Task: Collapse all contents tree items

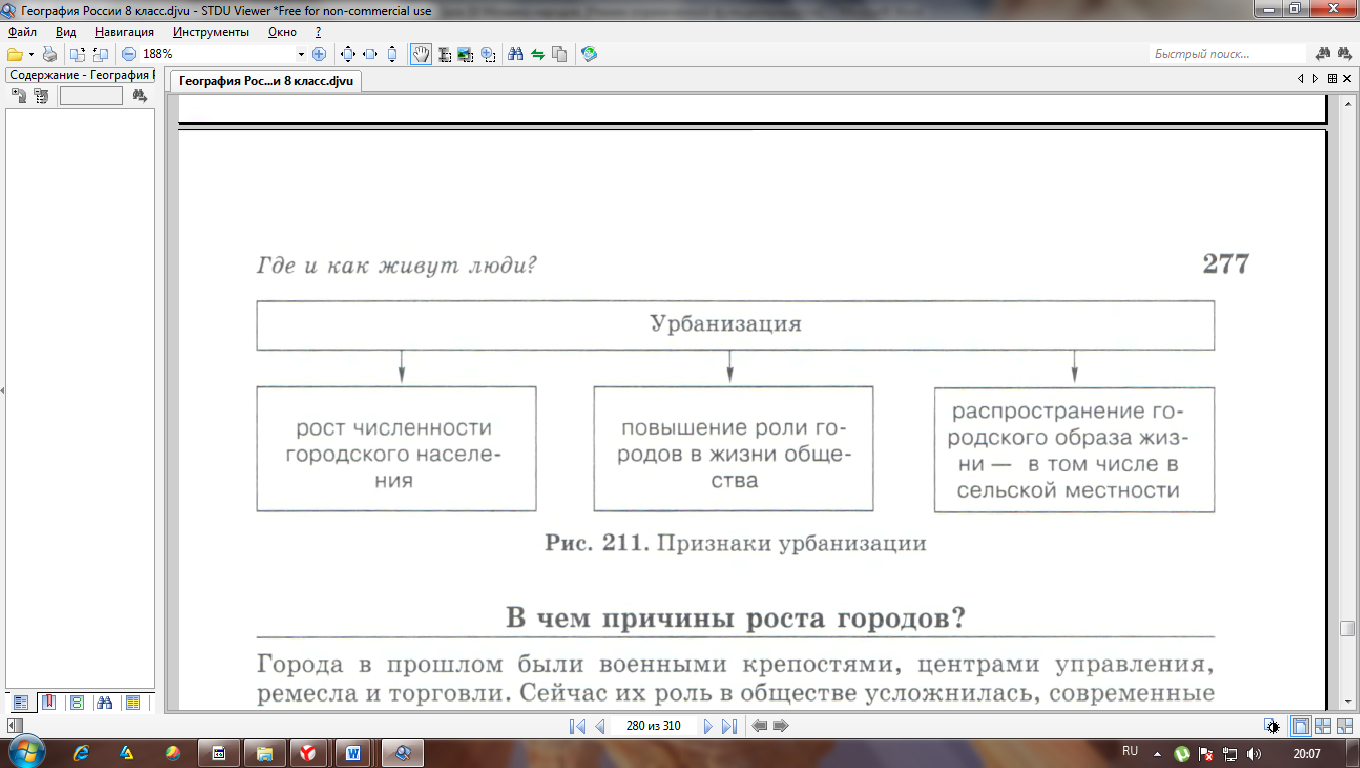Action: pos(40,96)
